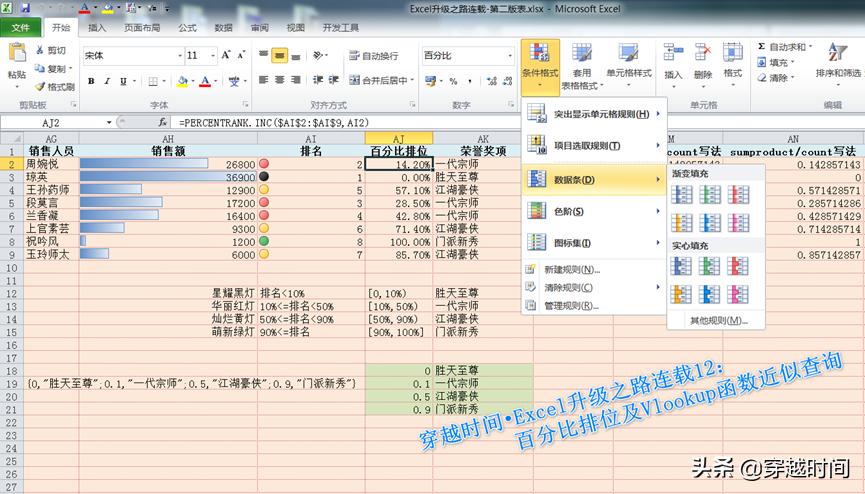Image resolution: width=865 pixels, height=494 pixels.
Task: Toggle Italic formatting
Action: pos(107,81)
